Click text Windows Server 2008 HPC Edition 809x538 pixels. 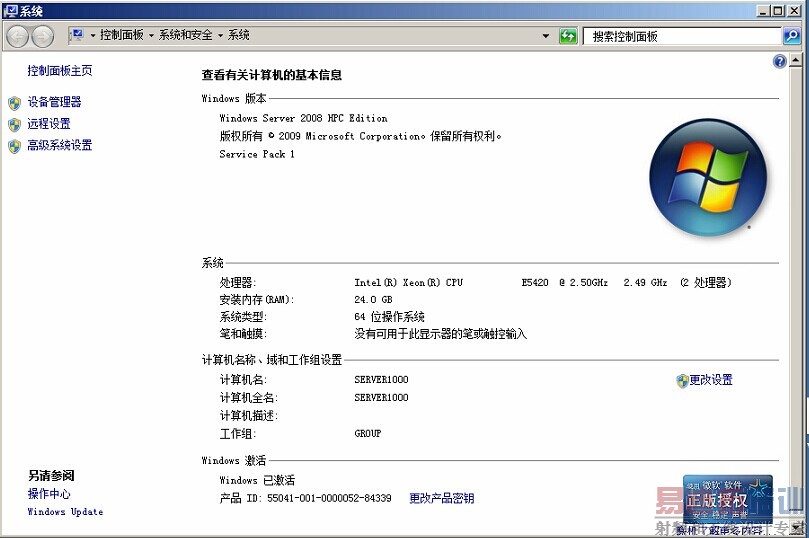(303, 118)
